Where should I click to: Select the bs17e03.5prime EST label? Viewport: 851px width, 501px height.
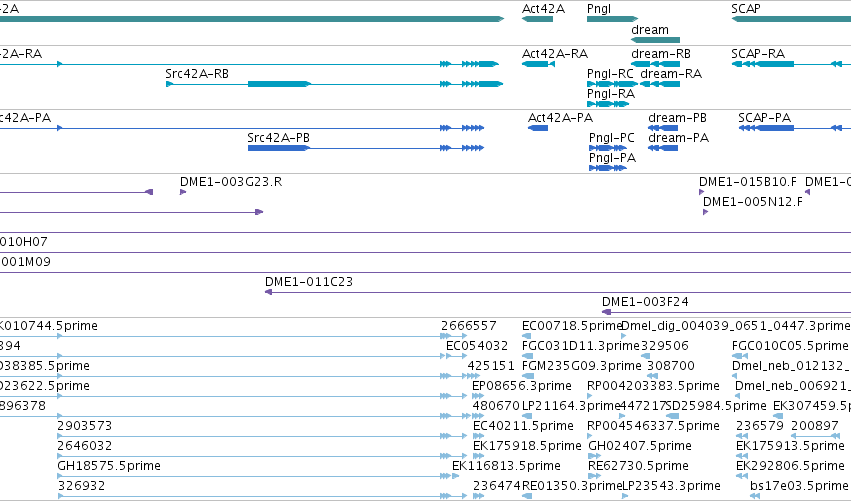(799, 486)
